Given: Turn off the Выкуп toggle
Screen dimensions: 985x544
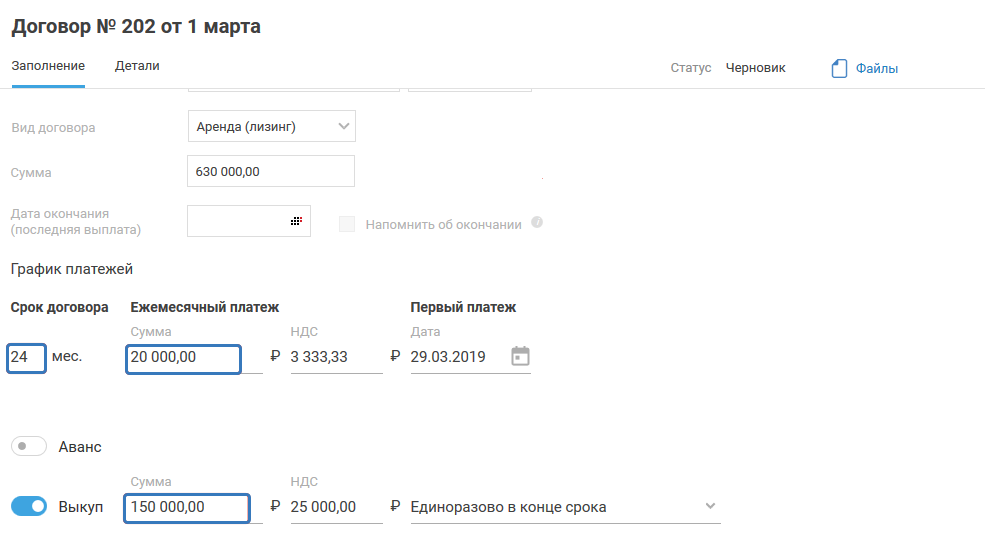Looking at the screenshot, I should (29, 507).
